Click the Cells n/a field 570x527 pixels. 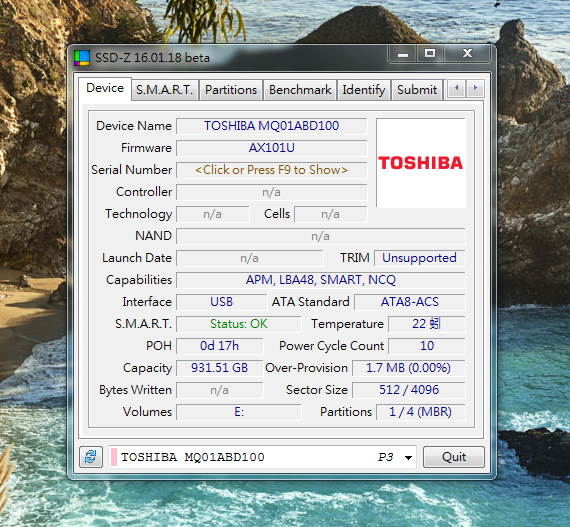[x=331, y=214]
